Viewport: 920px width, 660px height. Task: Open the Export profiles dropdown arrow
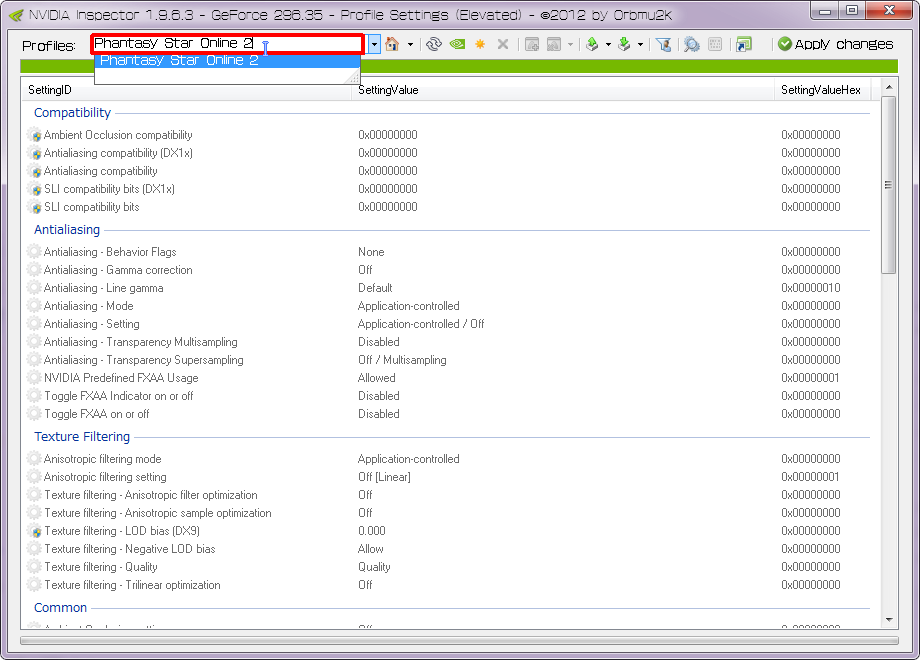coord(608,44)
